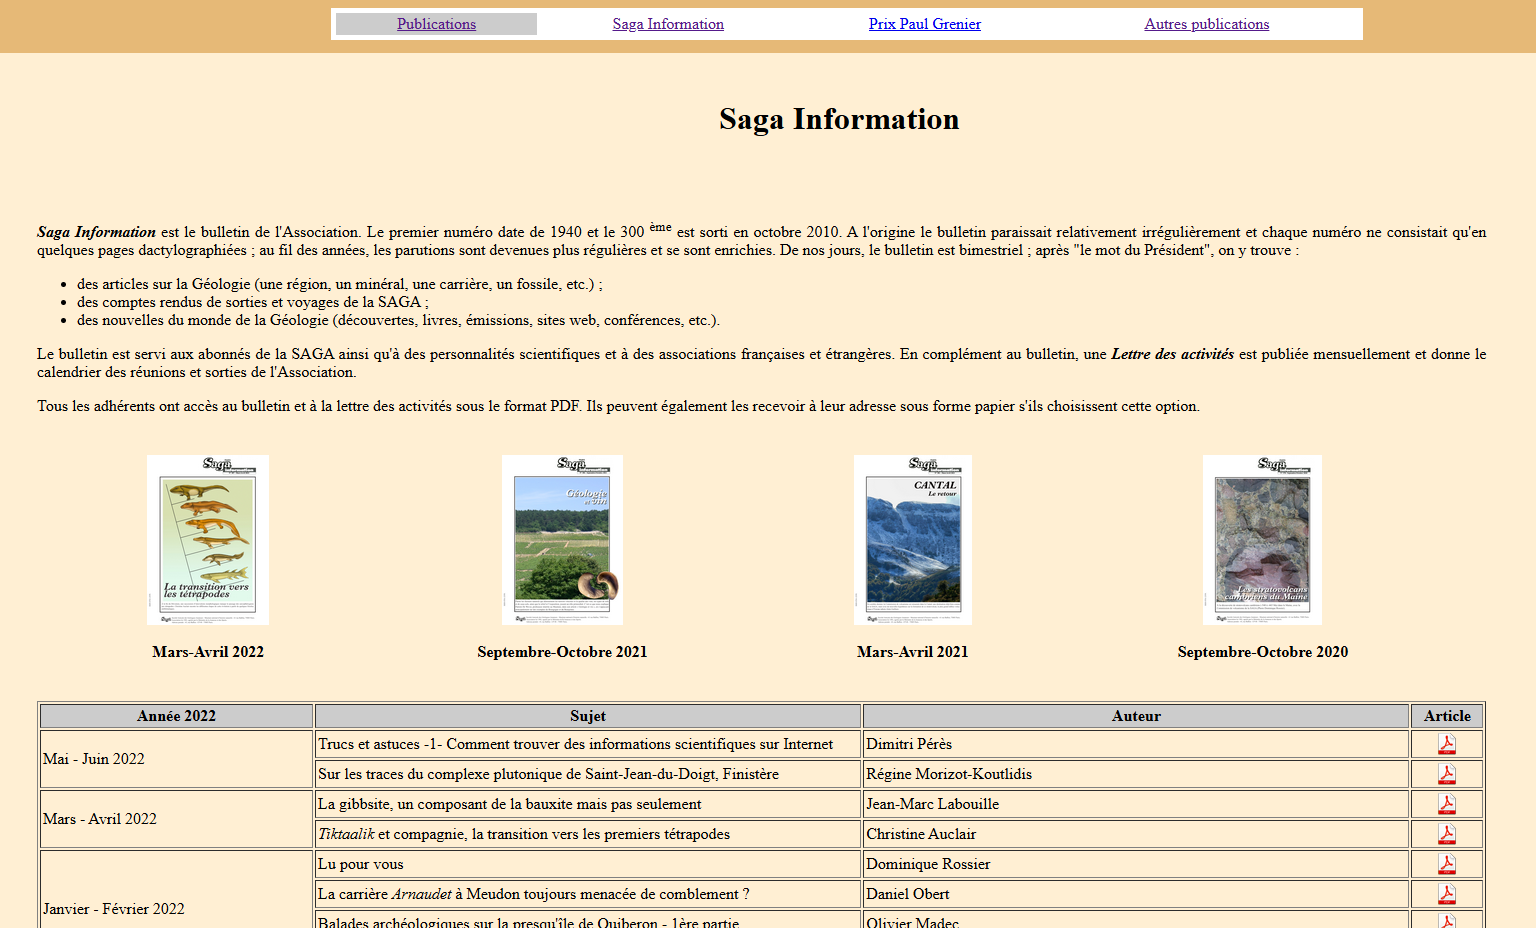Open PDF icon for Lu pour vous
This screenshot has height=928, width=1536.
click(1446, 864)
